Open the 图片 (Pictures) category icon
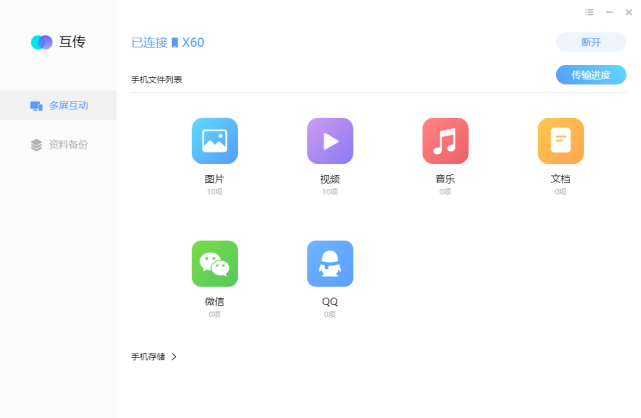 click(x=215, y=141)
